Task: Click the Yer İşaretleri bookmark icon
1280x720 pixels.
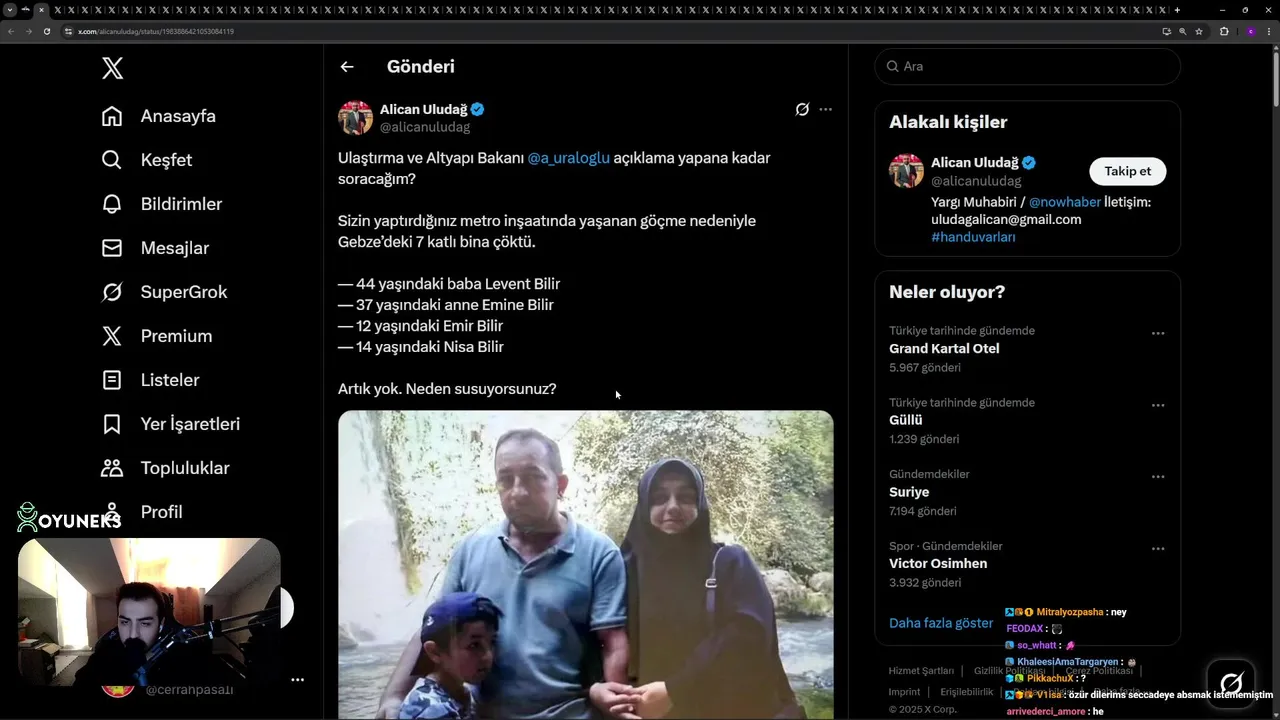Action: coord(112,424)
